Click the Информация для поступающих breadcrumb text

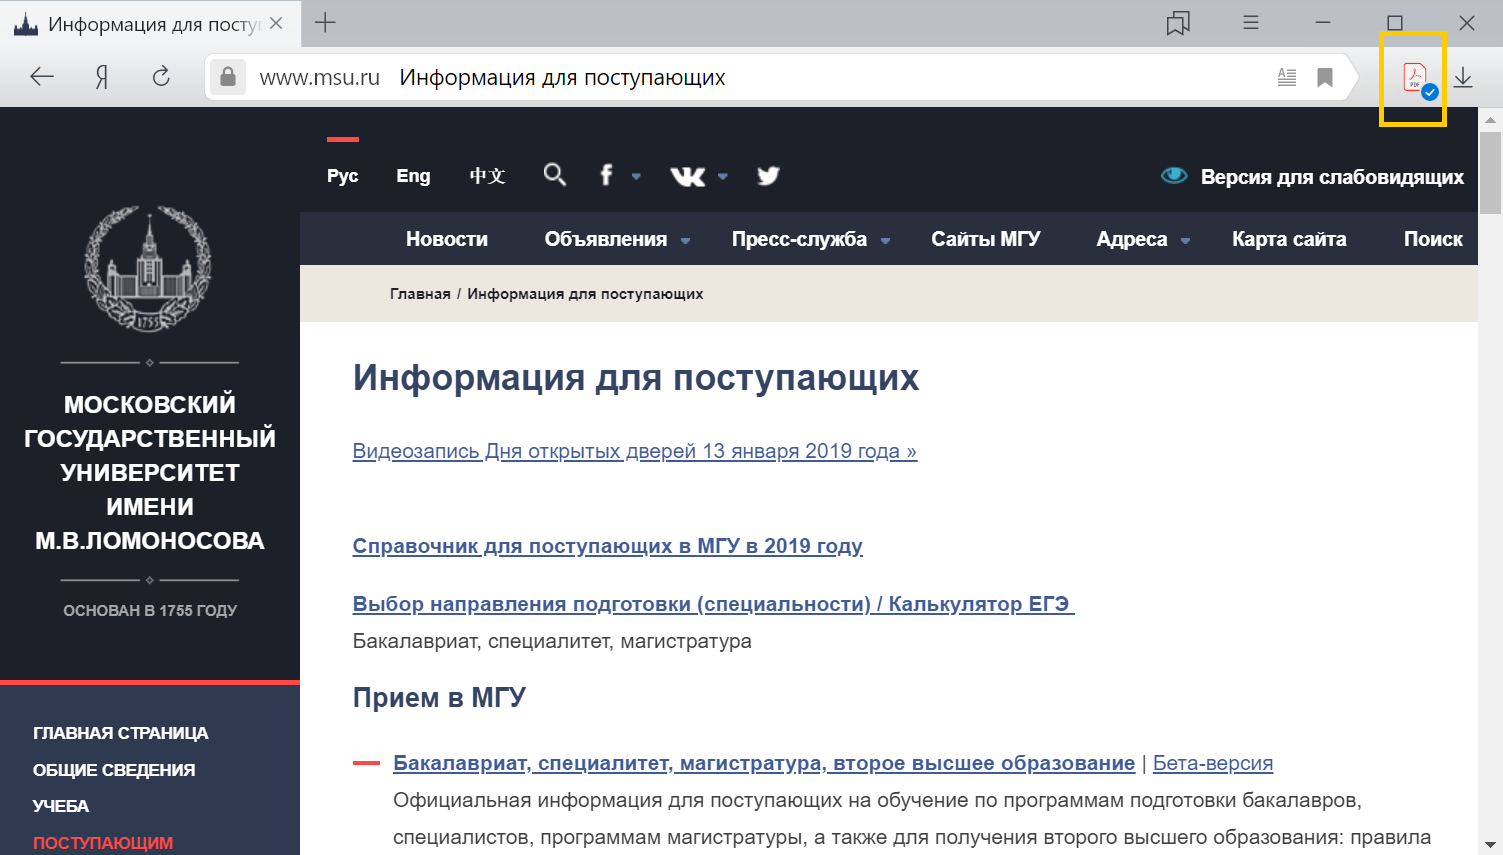(585, 294)
